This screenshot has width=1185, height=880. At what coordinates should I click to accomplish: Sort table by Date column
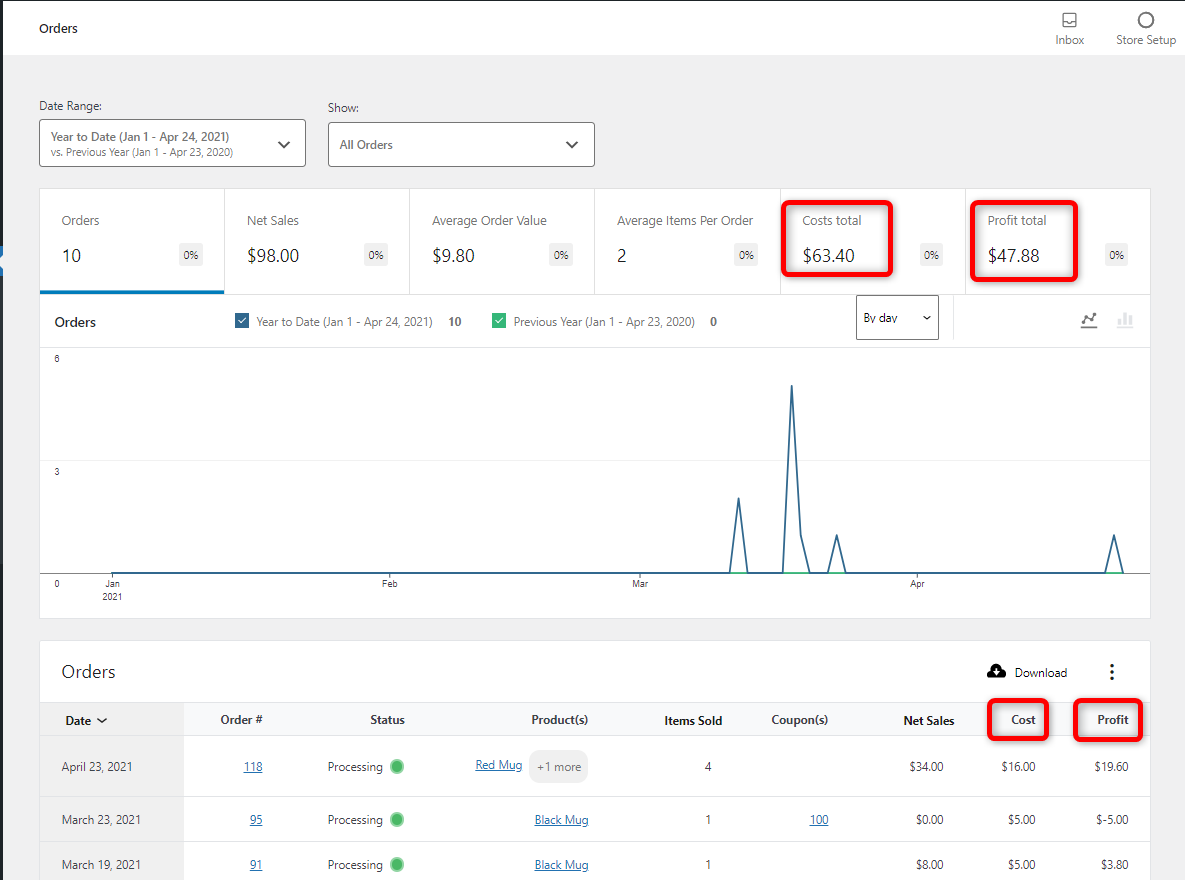(x=86, y=720)
